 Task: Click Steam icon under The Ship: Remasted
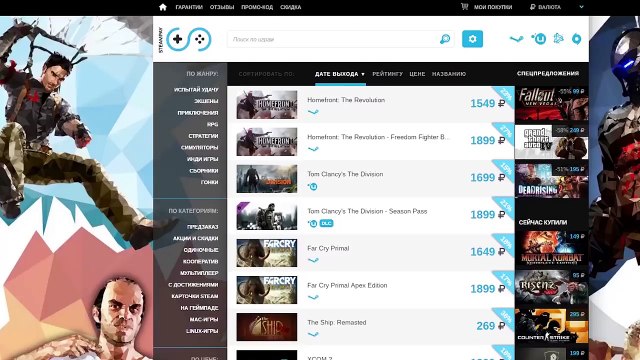313,334
